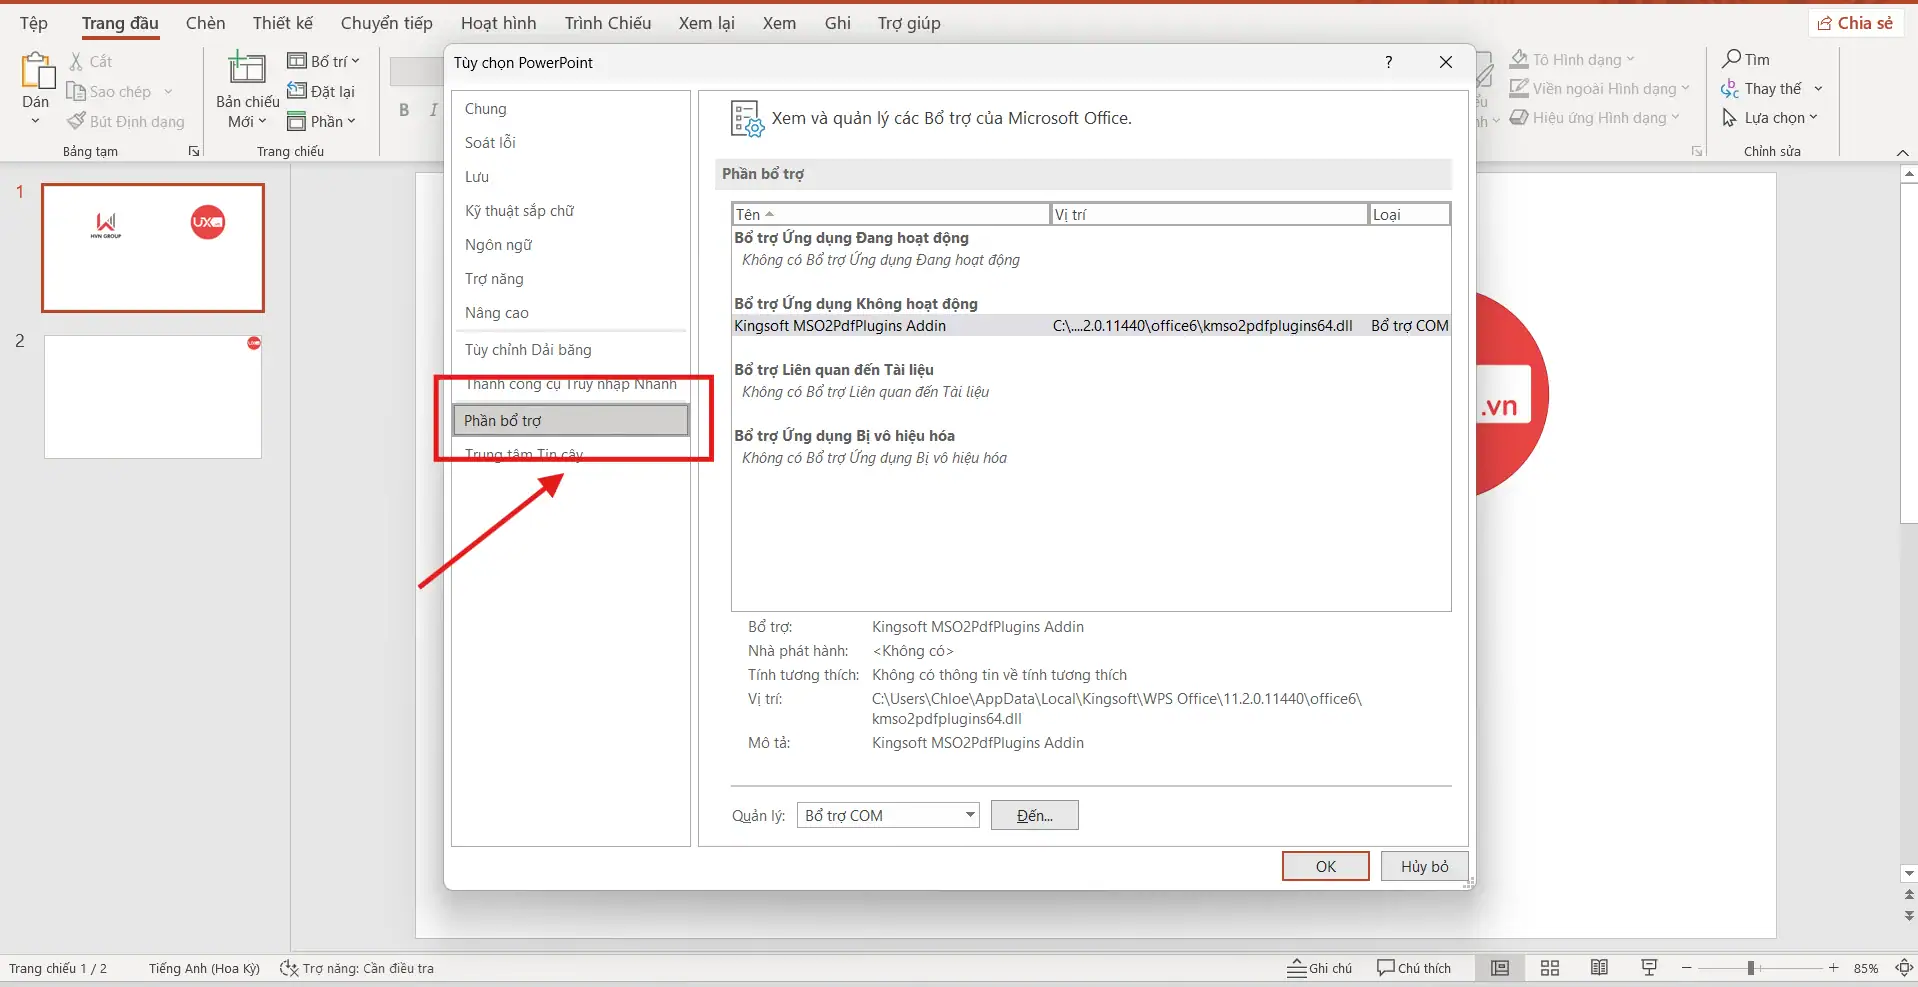Start Slide Show from status bar icon
This screenshot has width=1918, height=987.
coord(1649,968)
